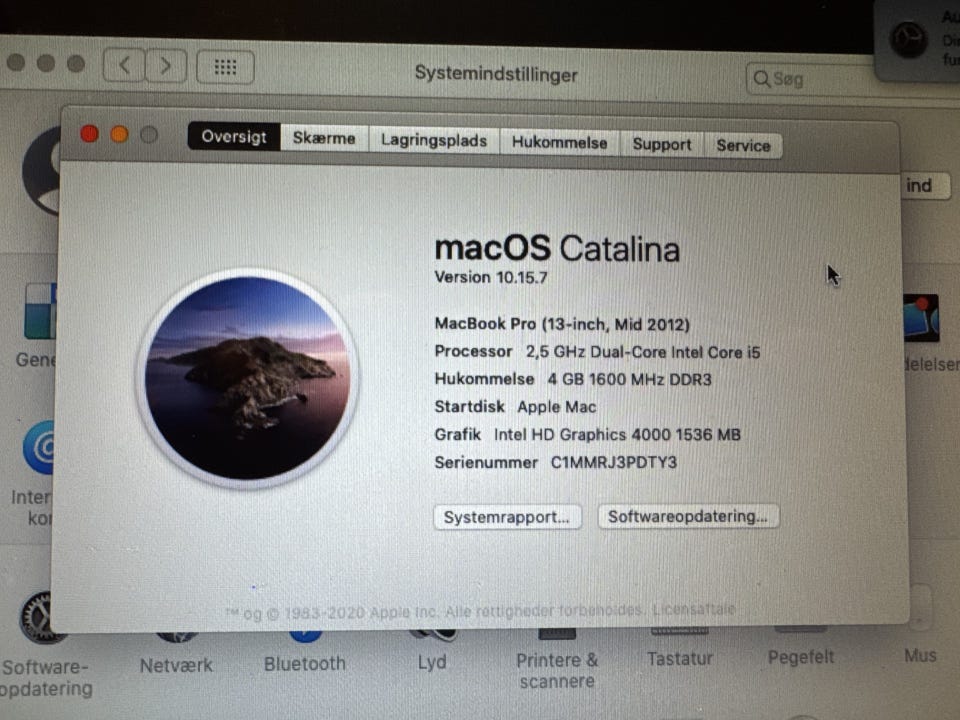Click version text 'Version 10.15.7'
This screenshot has height=720, width=960.
pos(491,277)
